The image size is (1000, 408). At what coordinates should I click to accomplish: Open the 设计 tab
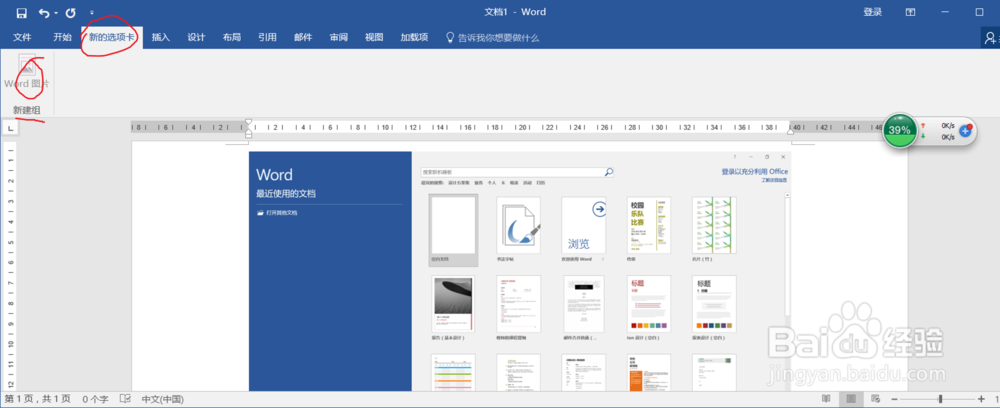click(196, 38)
